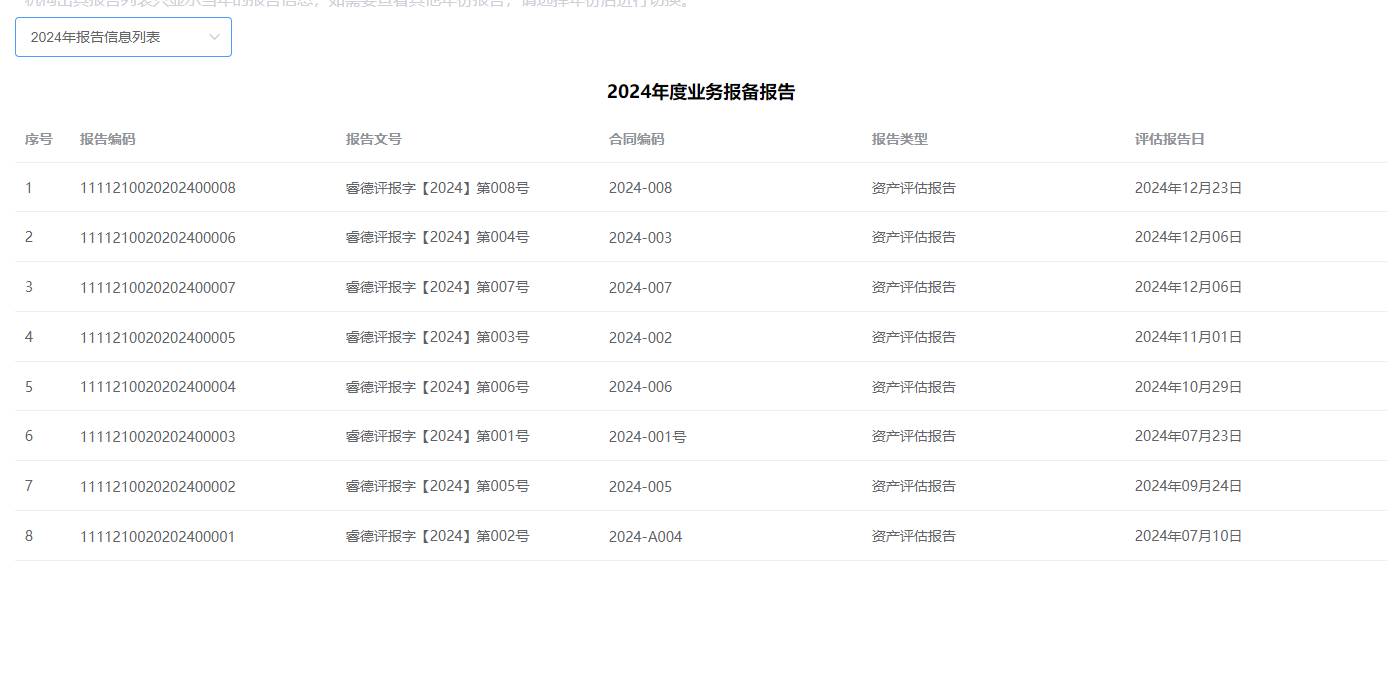Click the 序号 column header

pos(38,139)
